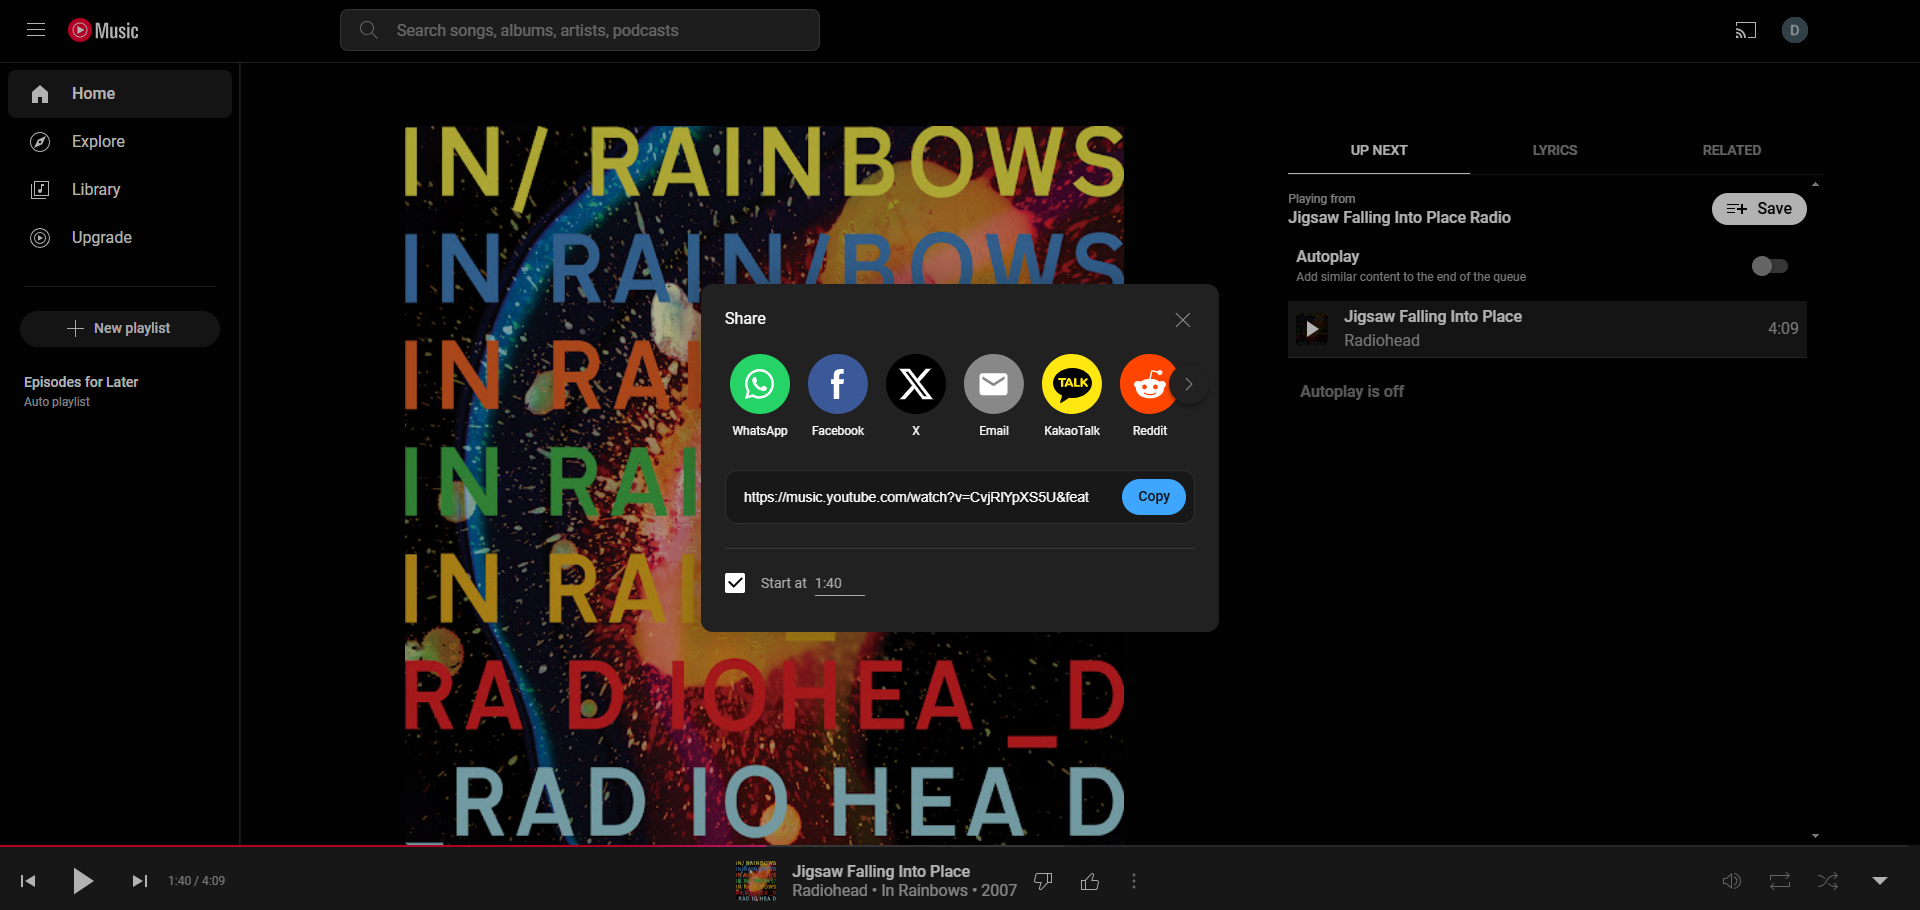The image size is (1920, 910).
Task: Collapse the player with the down chevron
Action: [1879, 881]
